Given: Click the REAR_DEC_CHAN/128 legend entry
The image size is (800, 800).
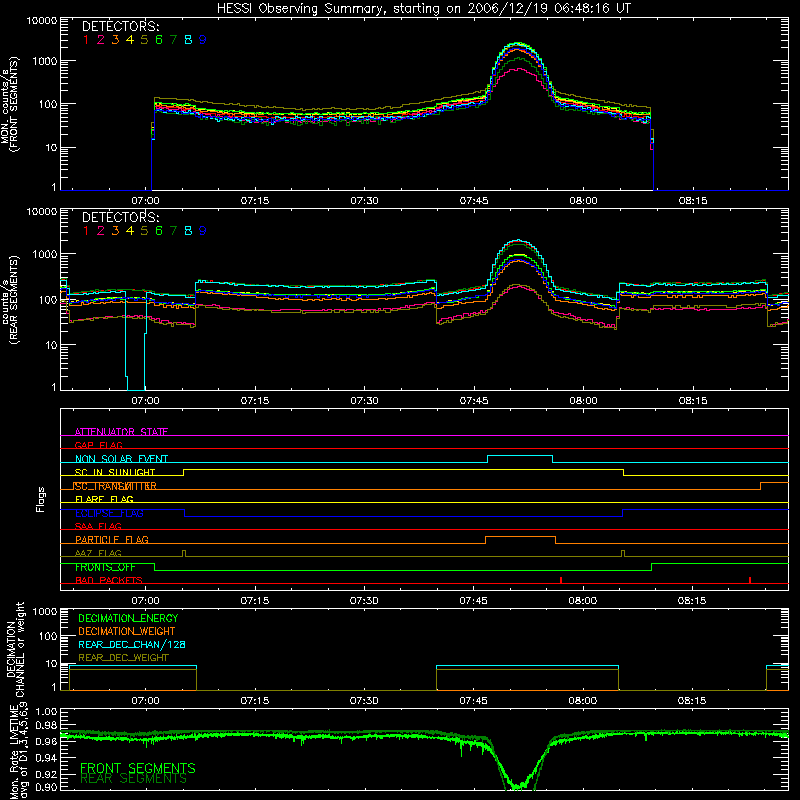Looking at the screenshot, I should 132,644.
